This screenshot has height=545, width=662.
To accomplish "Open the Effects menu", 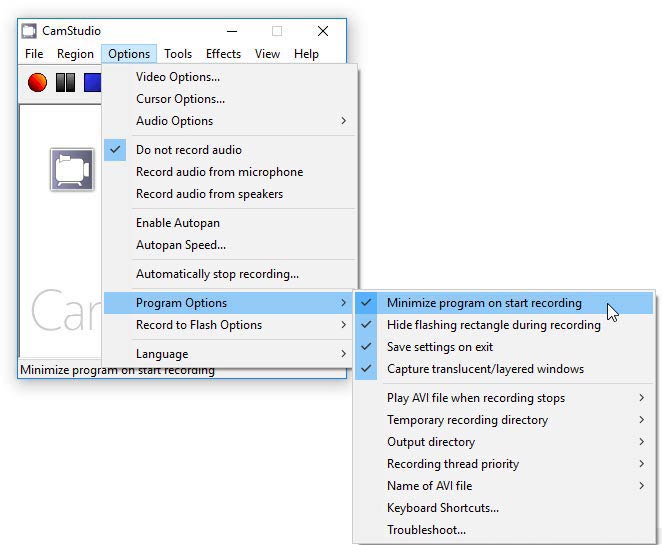I will (x=223, y=54).
